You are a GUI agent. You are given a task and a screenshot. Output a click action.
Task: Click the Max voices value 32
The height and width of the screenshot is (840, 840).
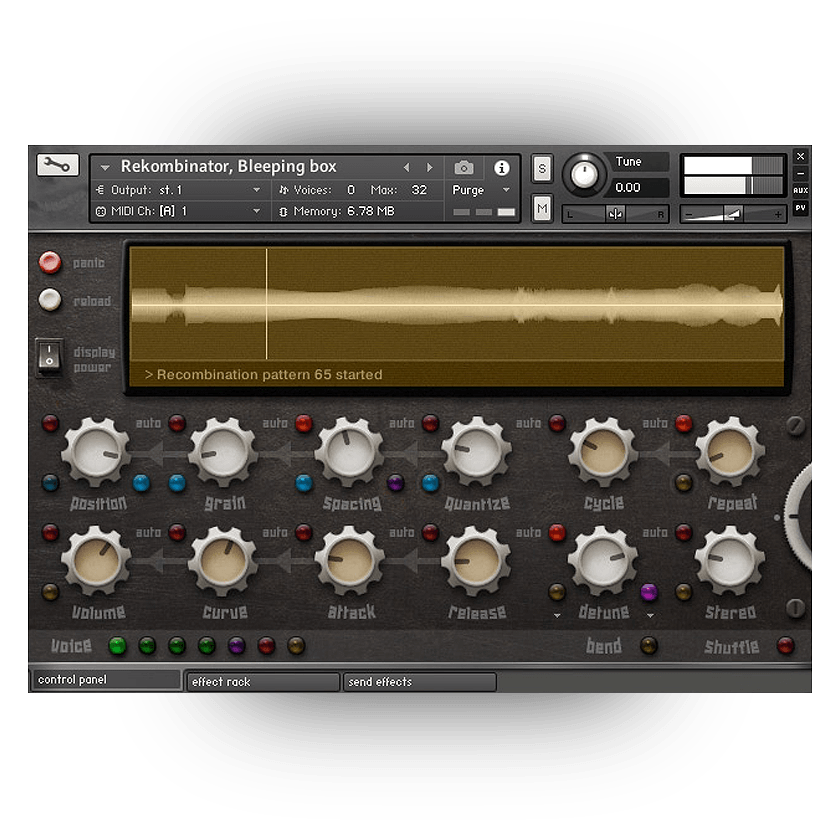[419, 190]
